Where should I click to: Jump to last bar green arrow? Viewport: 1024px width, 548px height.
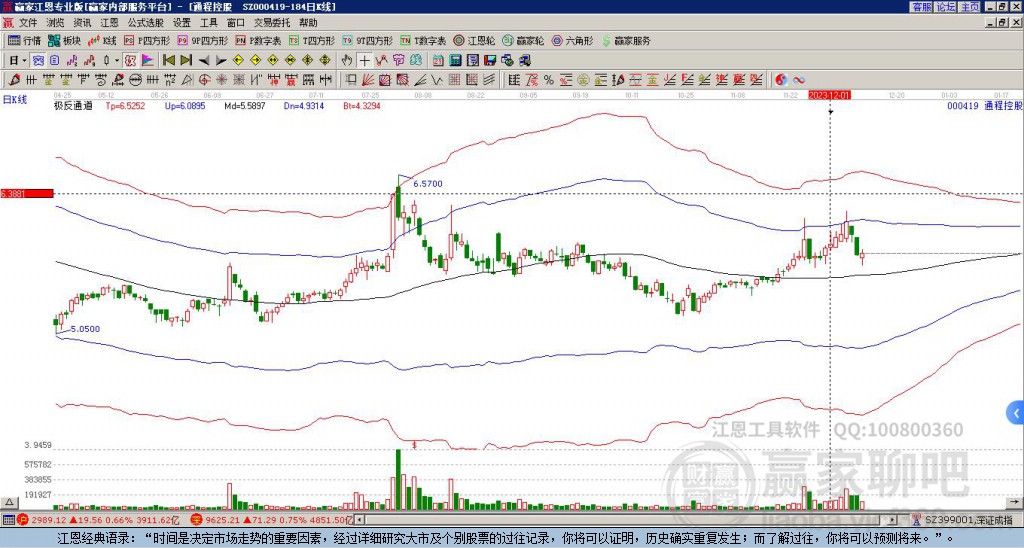click(x=186, y=61)
